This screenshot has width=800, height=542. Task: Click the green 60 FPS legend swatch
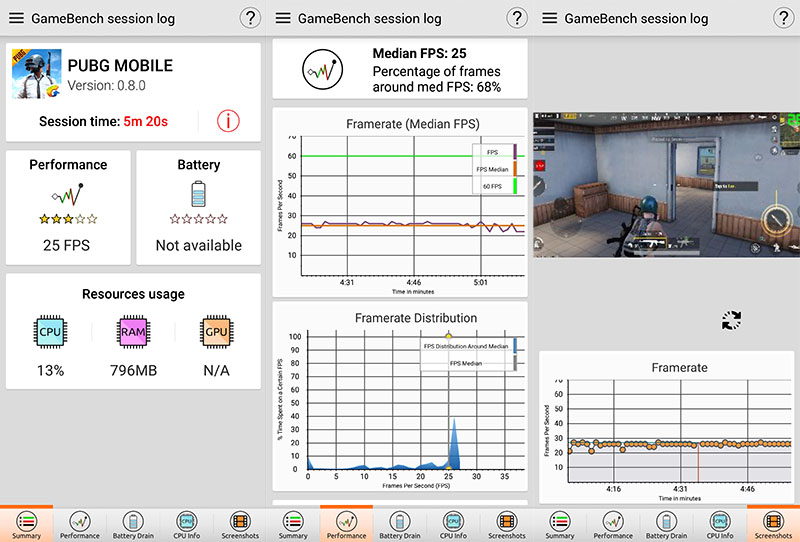515,186
